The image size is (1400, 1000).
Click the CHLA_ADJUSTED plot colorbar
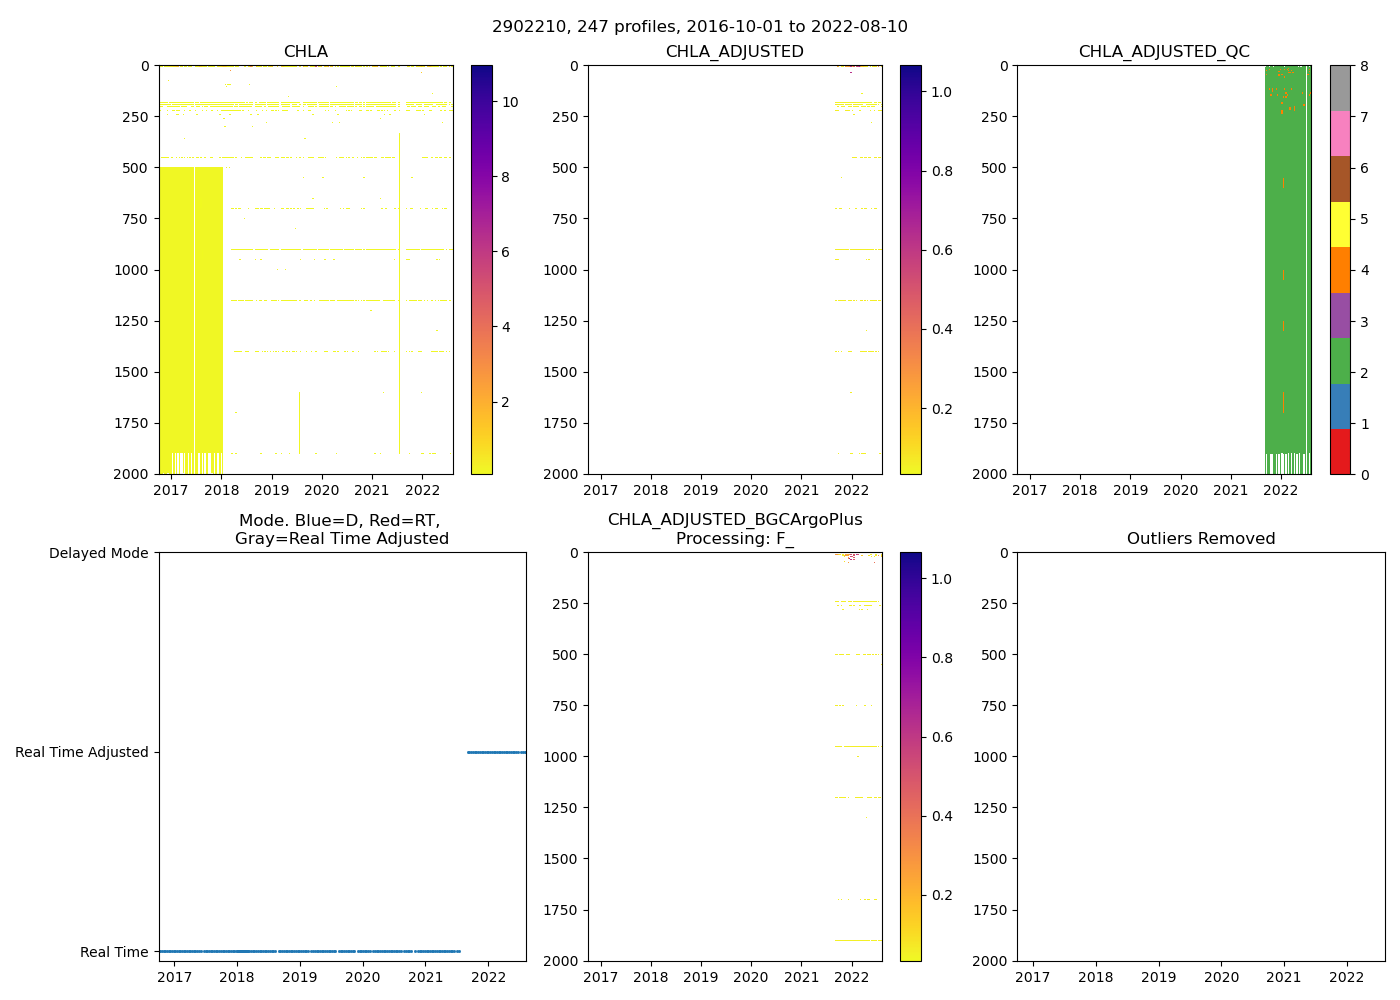[x=910, y=270]
